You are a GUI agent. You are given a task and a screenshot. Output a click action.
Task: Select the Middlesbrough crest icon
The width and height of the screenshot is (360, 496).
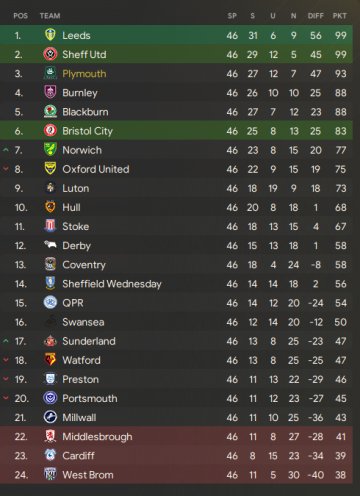click(50, 436)
